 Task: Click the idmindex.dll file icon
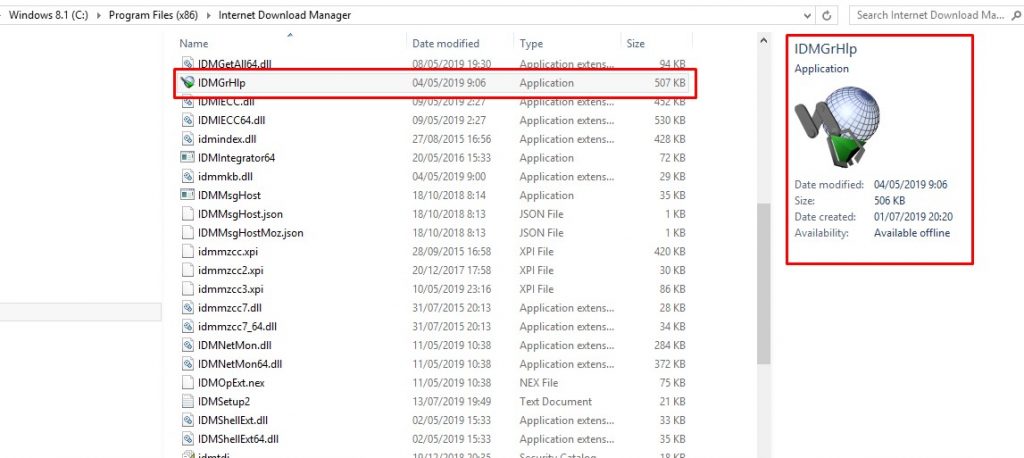pos(188,139)
